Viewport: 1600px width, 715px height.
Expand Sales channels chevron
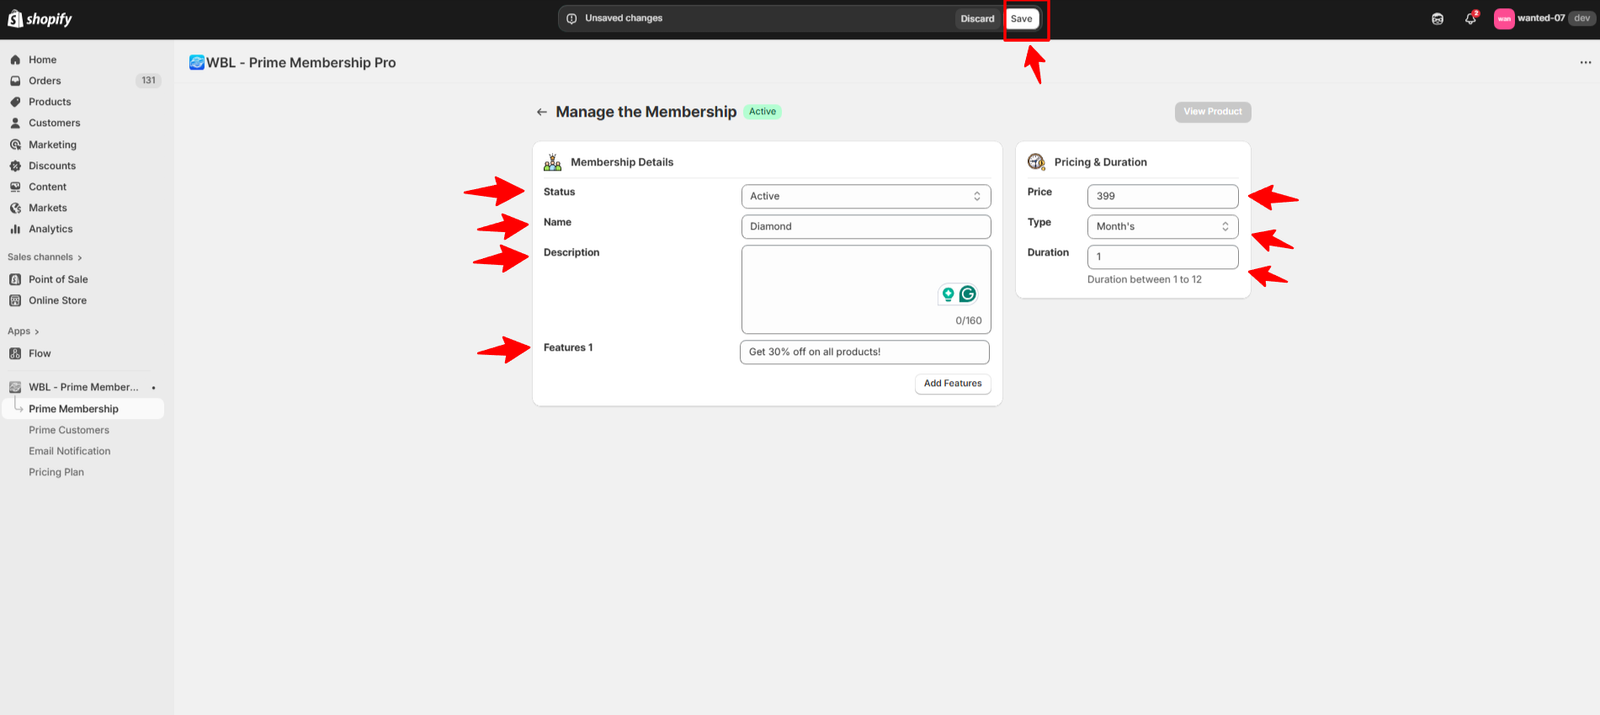pos(80,258)
